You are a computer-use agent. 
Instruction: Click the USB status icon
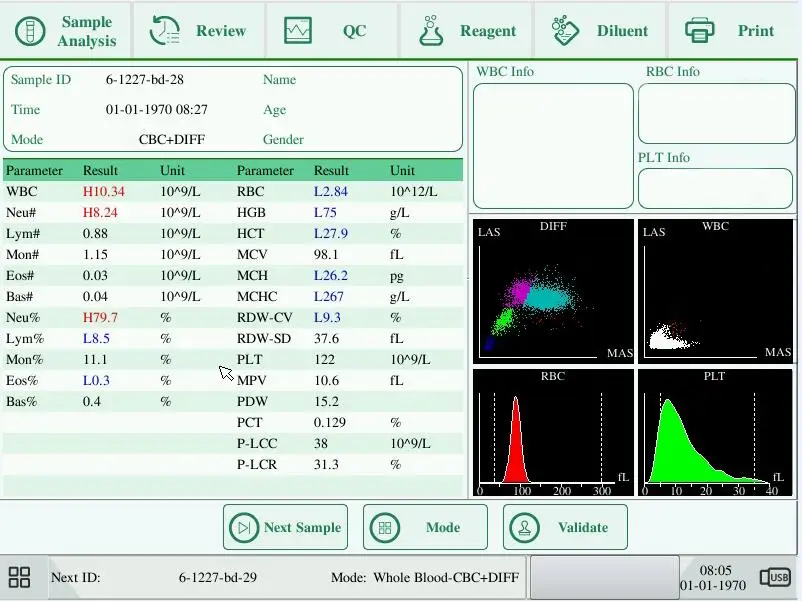[x=775, y=577]
